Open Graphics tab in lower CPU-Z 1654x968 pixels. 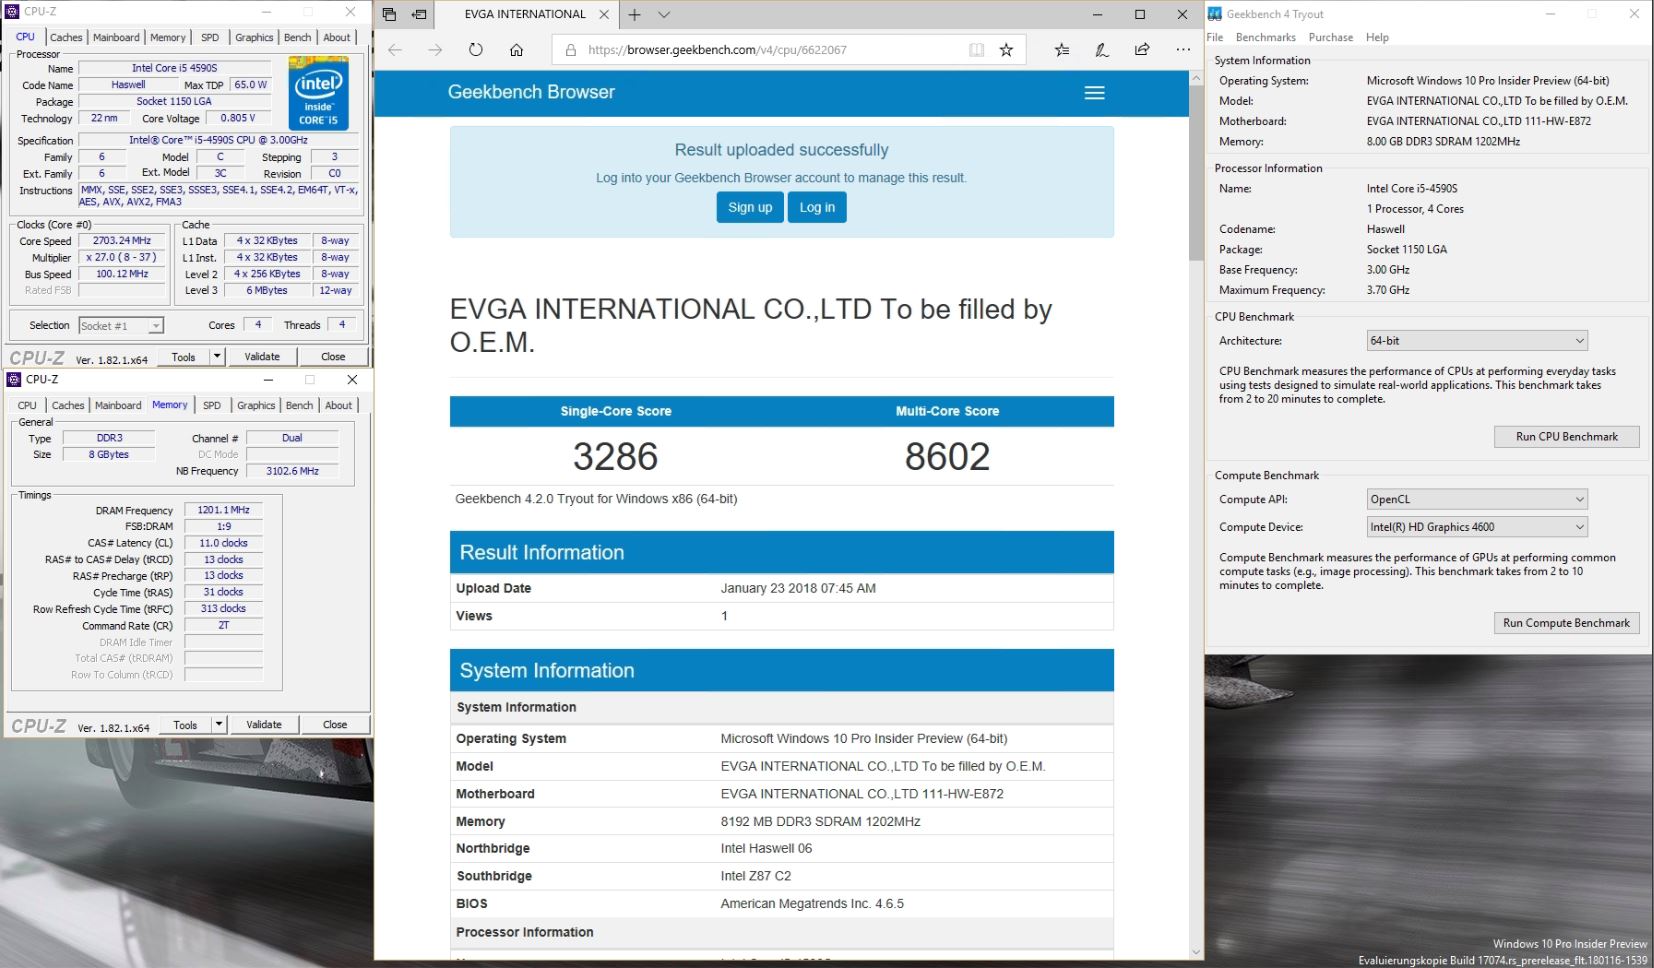tap(256, 405)
